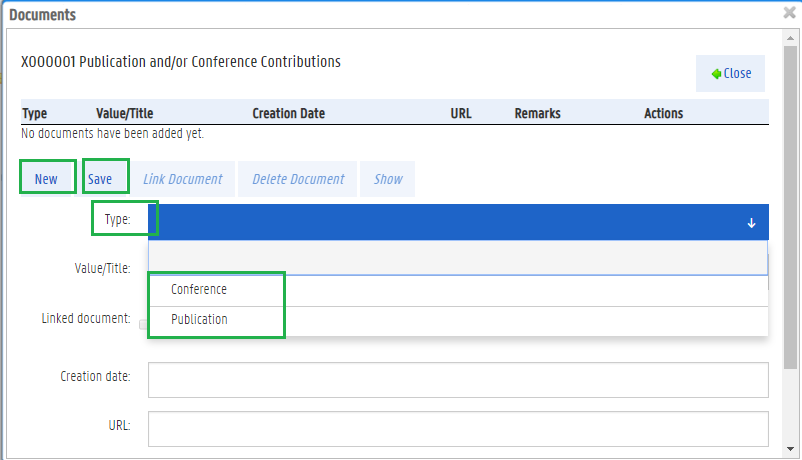Click the vertical scrollbar of the dialog
The width and height of the screenshot is (802, 460).
pos(792,200)
